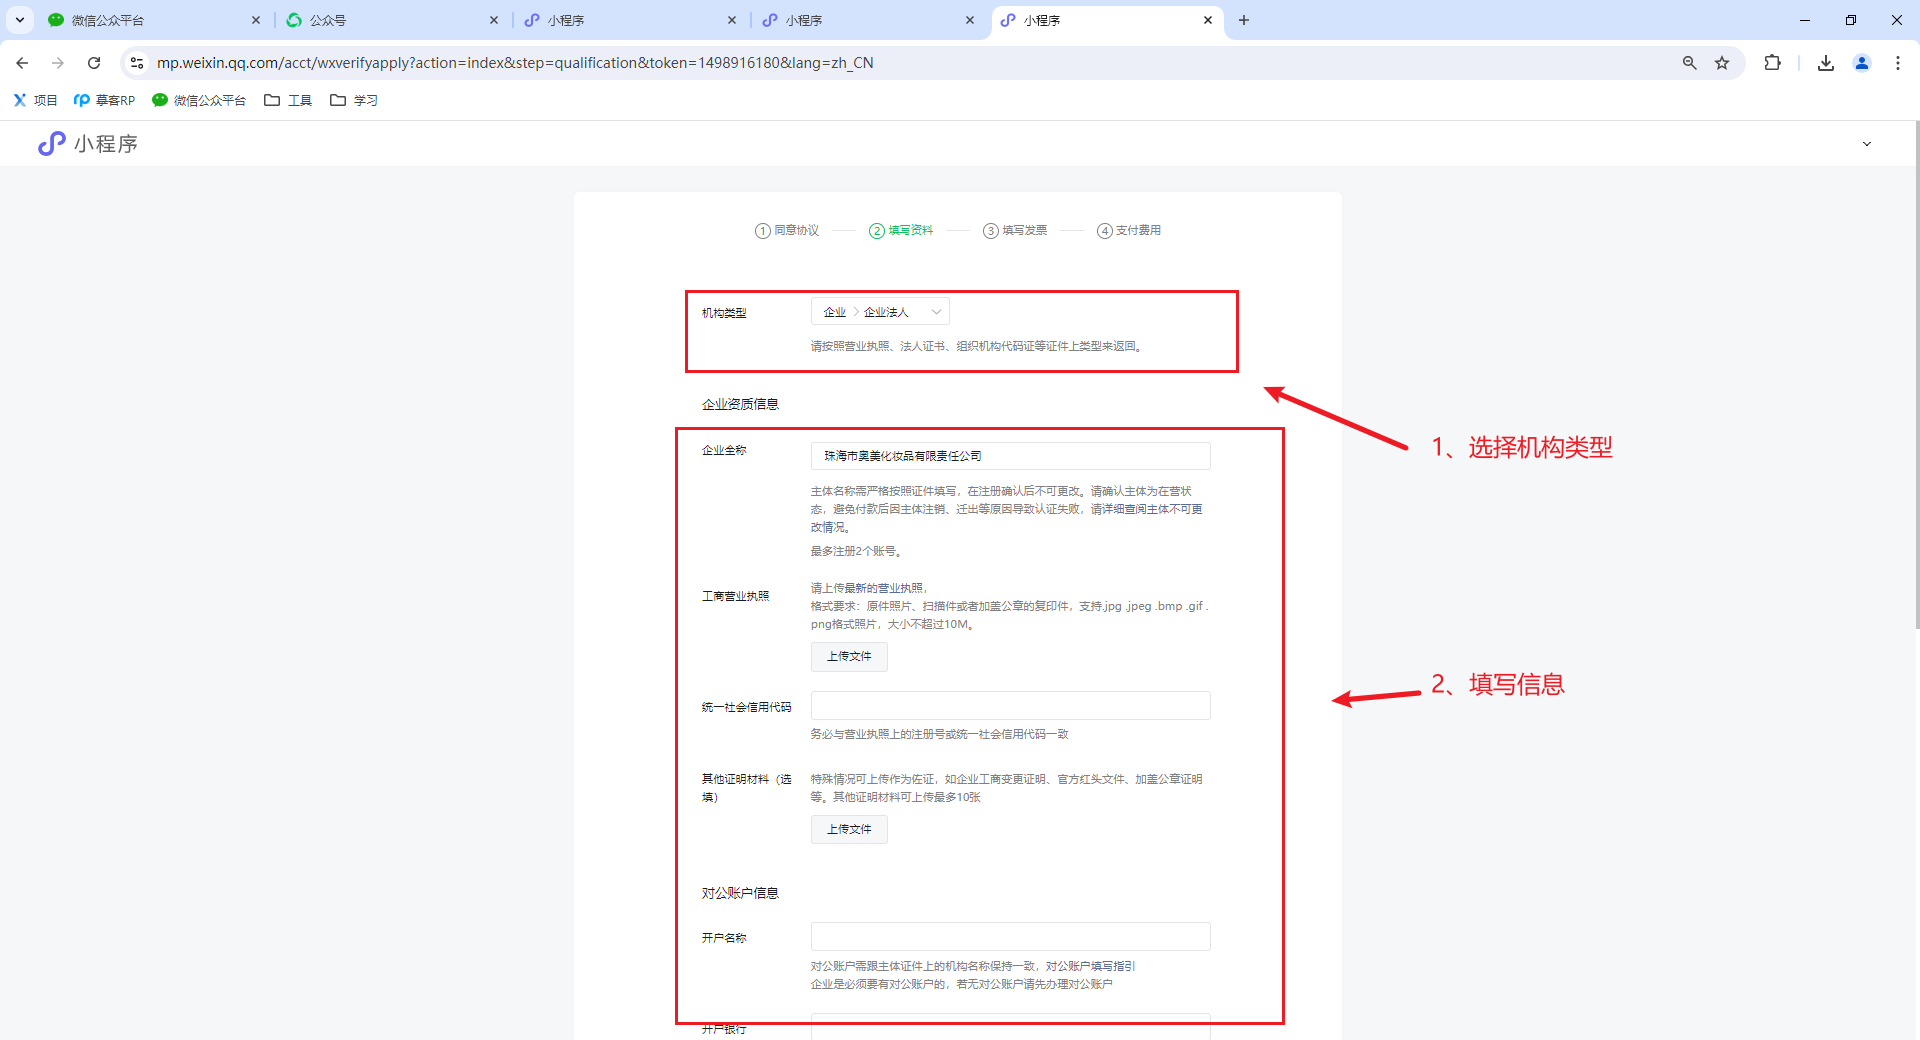Open the 学习 bookmarks folder
The height and width of the screenshot is (1040, 1920).
point(354,100)
